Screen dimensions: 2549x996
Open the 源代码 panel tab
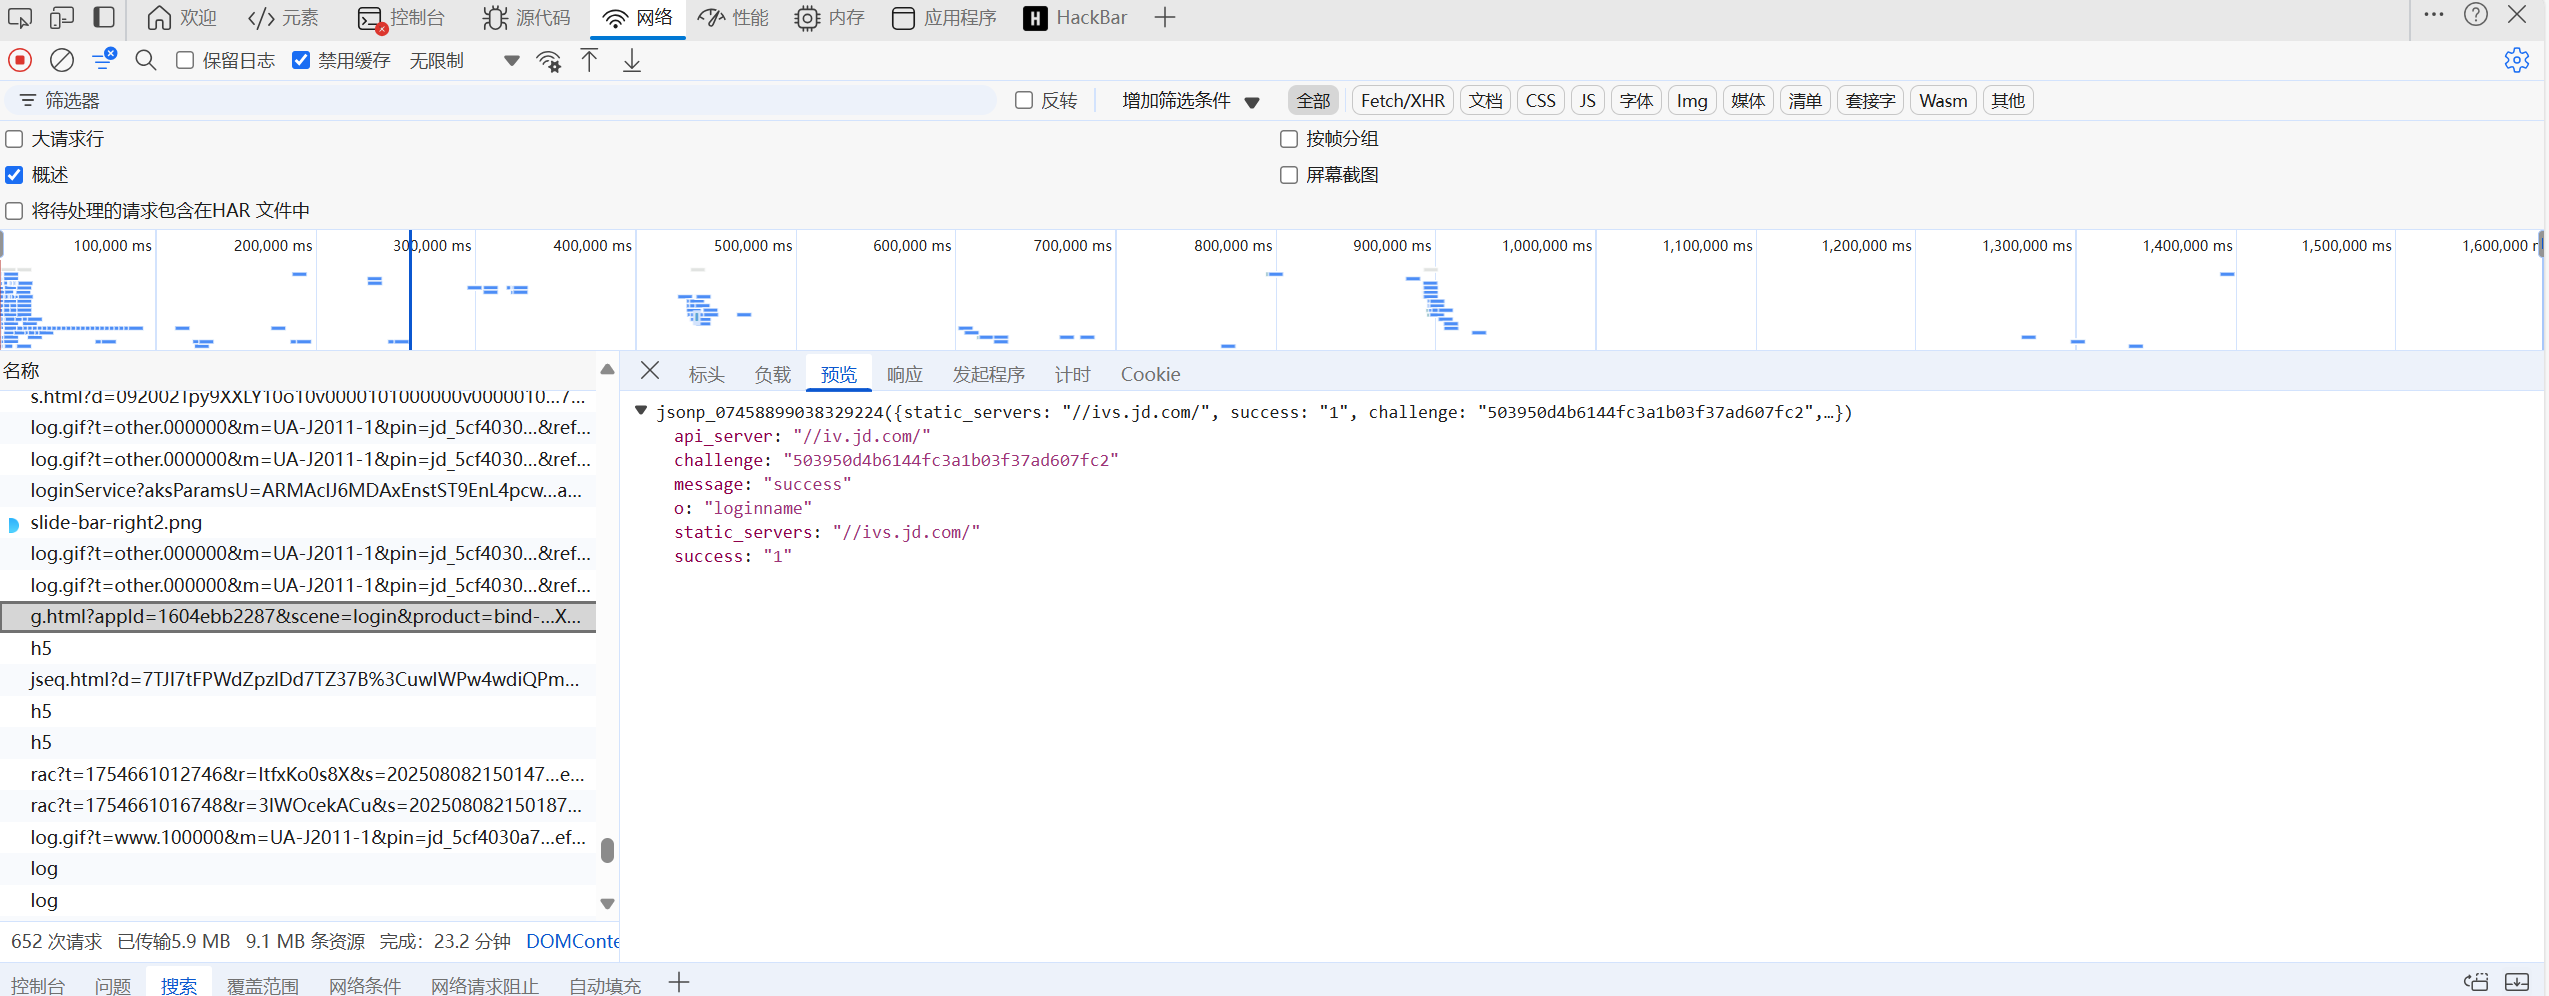click(x=527, y=18)
